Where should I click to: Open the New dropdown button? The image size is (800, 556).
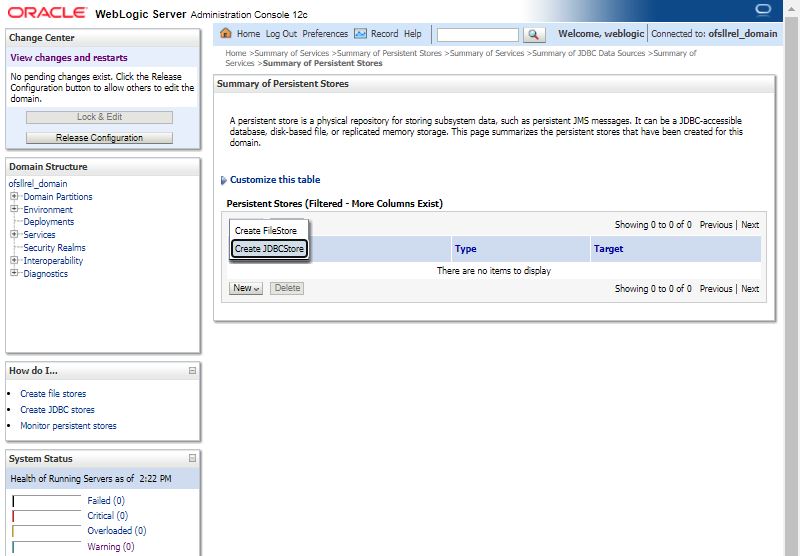(246, 288)
